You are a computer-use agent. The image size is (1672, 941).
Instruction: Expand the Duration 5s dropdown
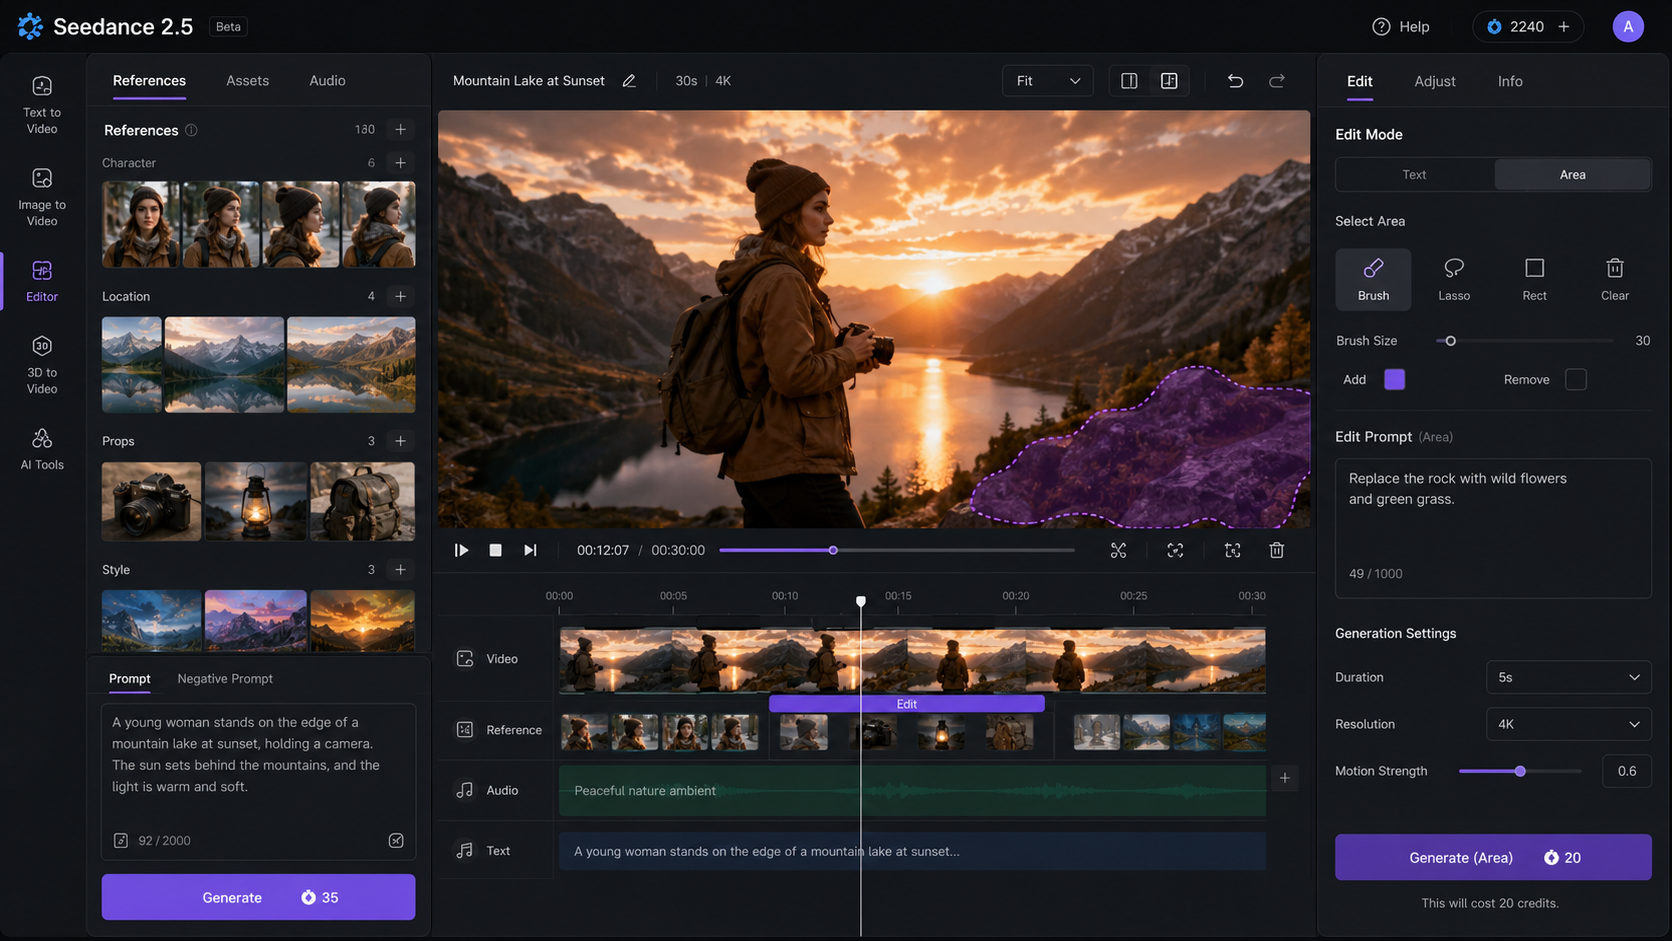(1568, 677)
